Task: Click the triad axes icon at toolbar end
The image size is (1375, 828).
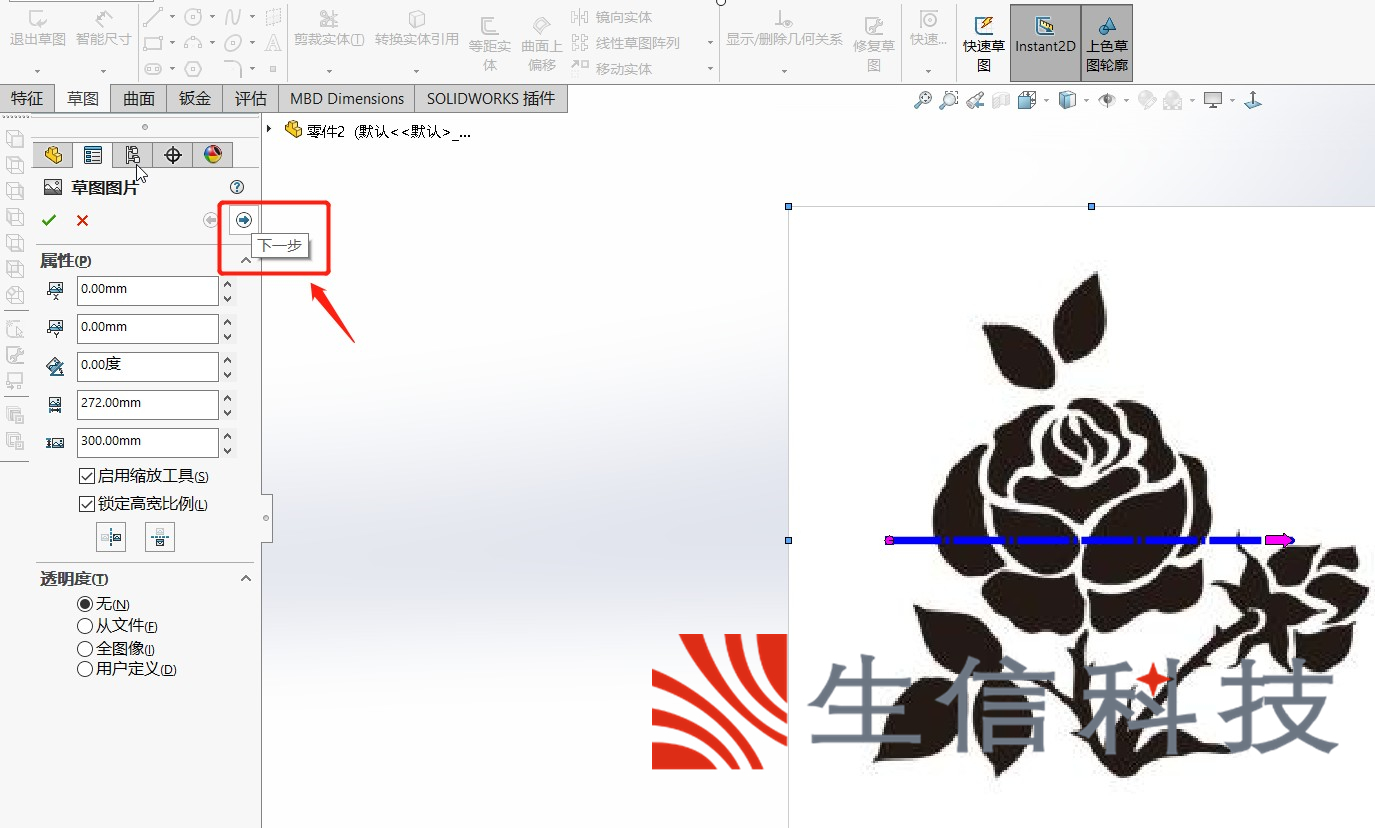Action: pyautogui.click(x=1252, y=100)
